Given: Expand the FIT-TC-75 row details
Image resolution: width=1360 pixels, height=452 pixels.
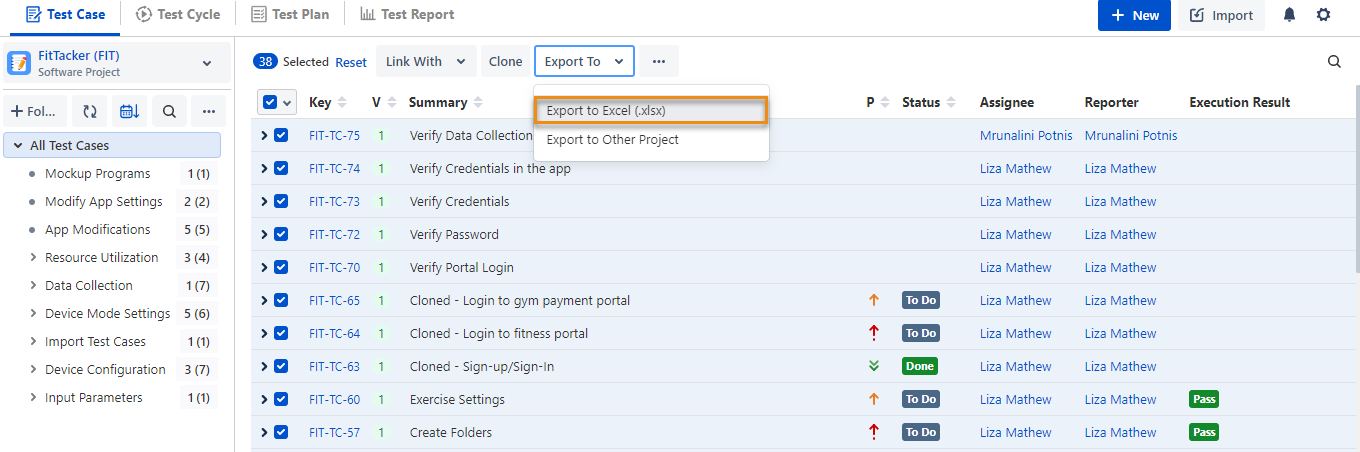Looking at the screenshot, I should (265, 135).
